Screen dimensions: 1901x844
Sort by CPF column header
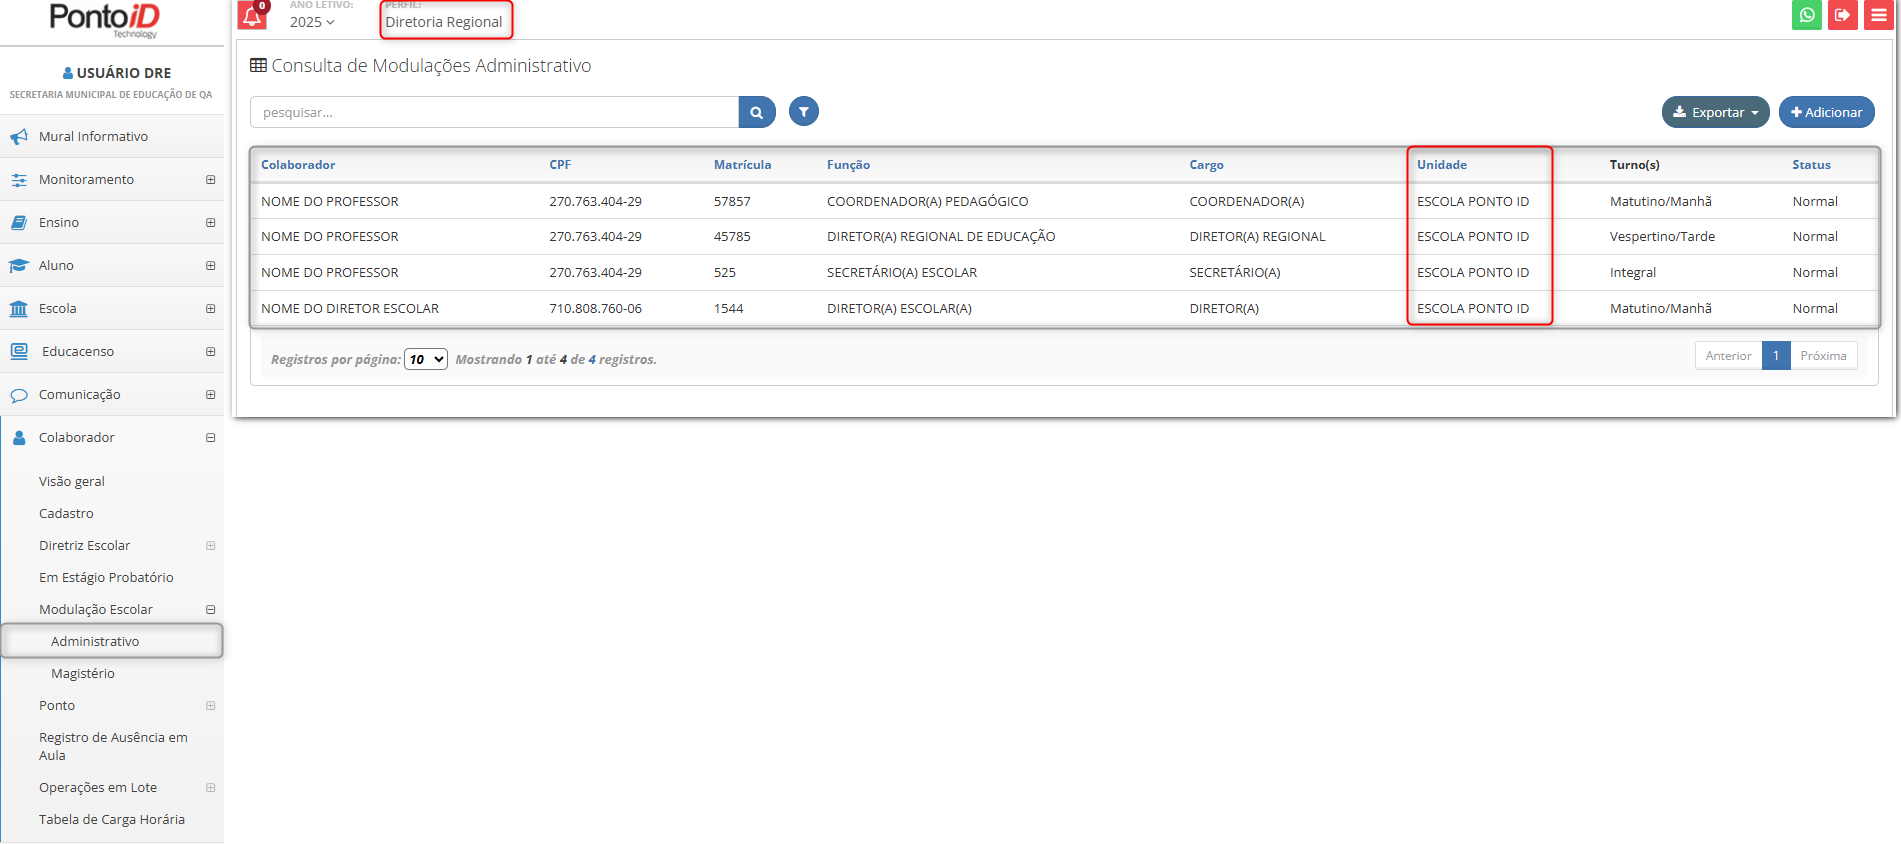(x=560, y=165)
